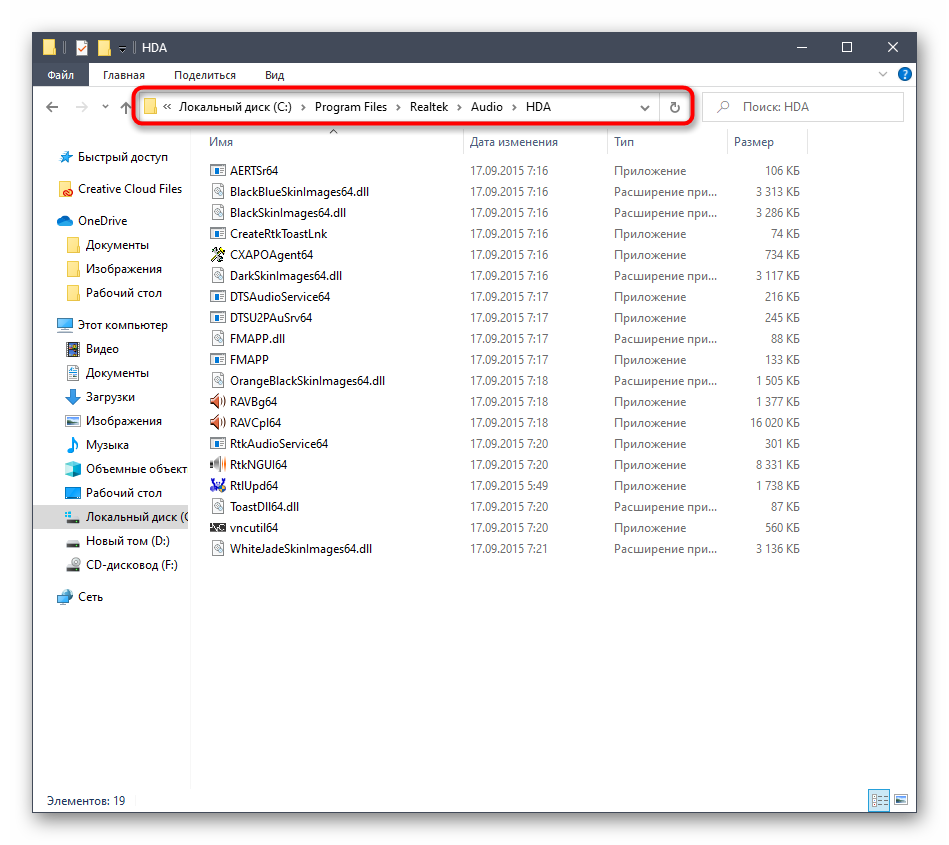Navigate to Realtek in the breadcrumb path

tap(435, 107)
